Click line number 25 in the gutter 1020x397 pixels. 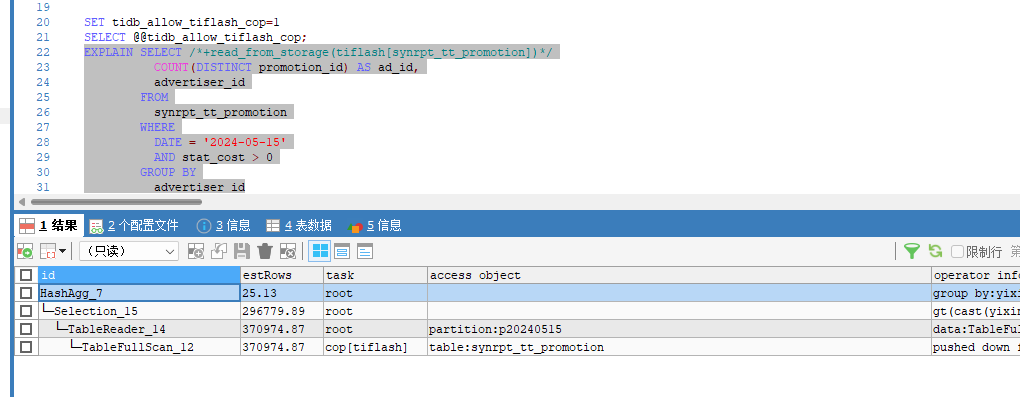coord(43,97)
